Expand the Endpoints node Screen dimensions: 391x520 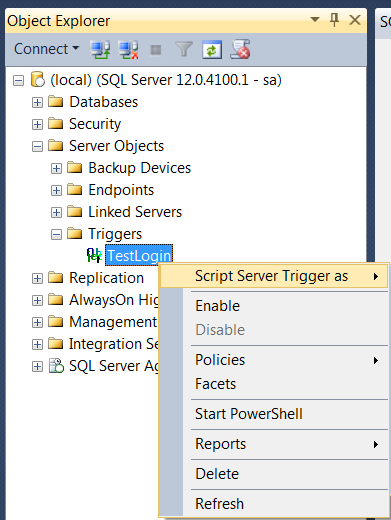pos(56,190)
